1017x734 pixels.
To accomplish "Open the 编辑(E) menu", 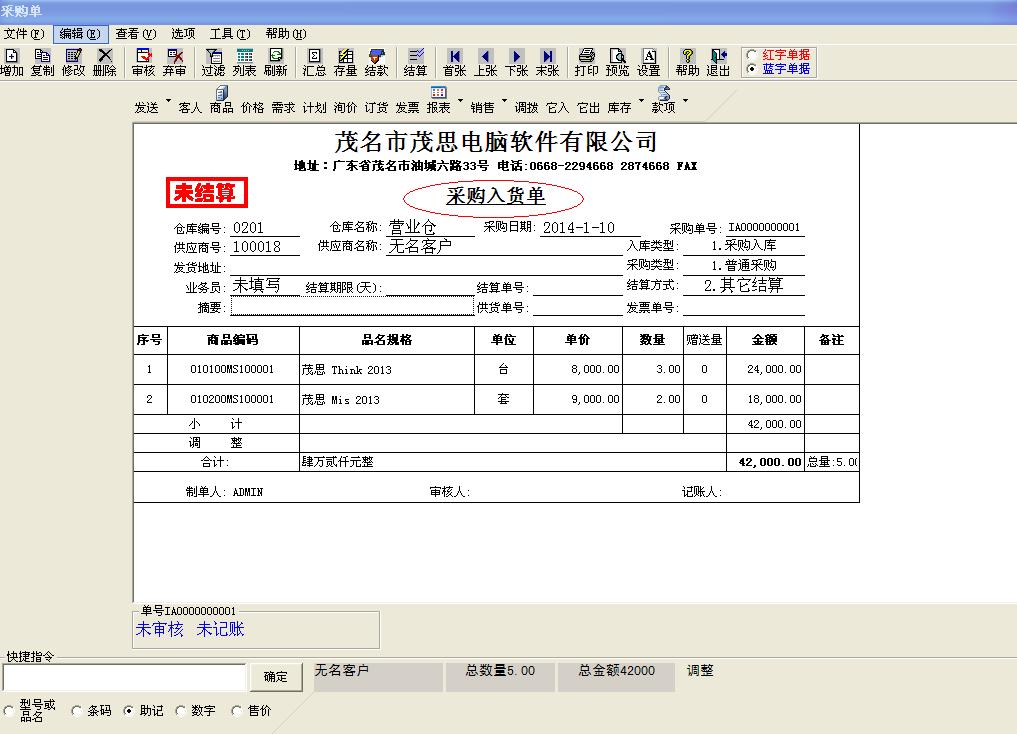I will (79, 34).
